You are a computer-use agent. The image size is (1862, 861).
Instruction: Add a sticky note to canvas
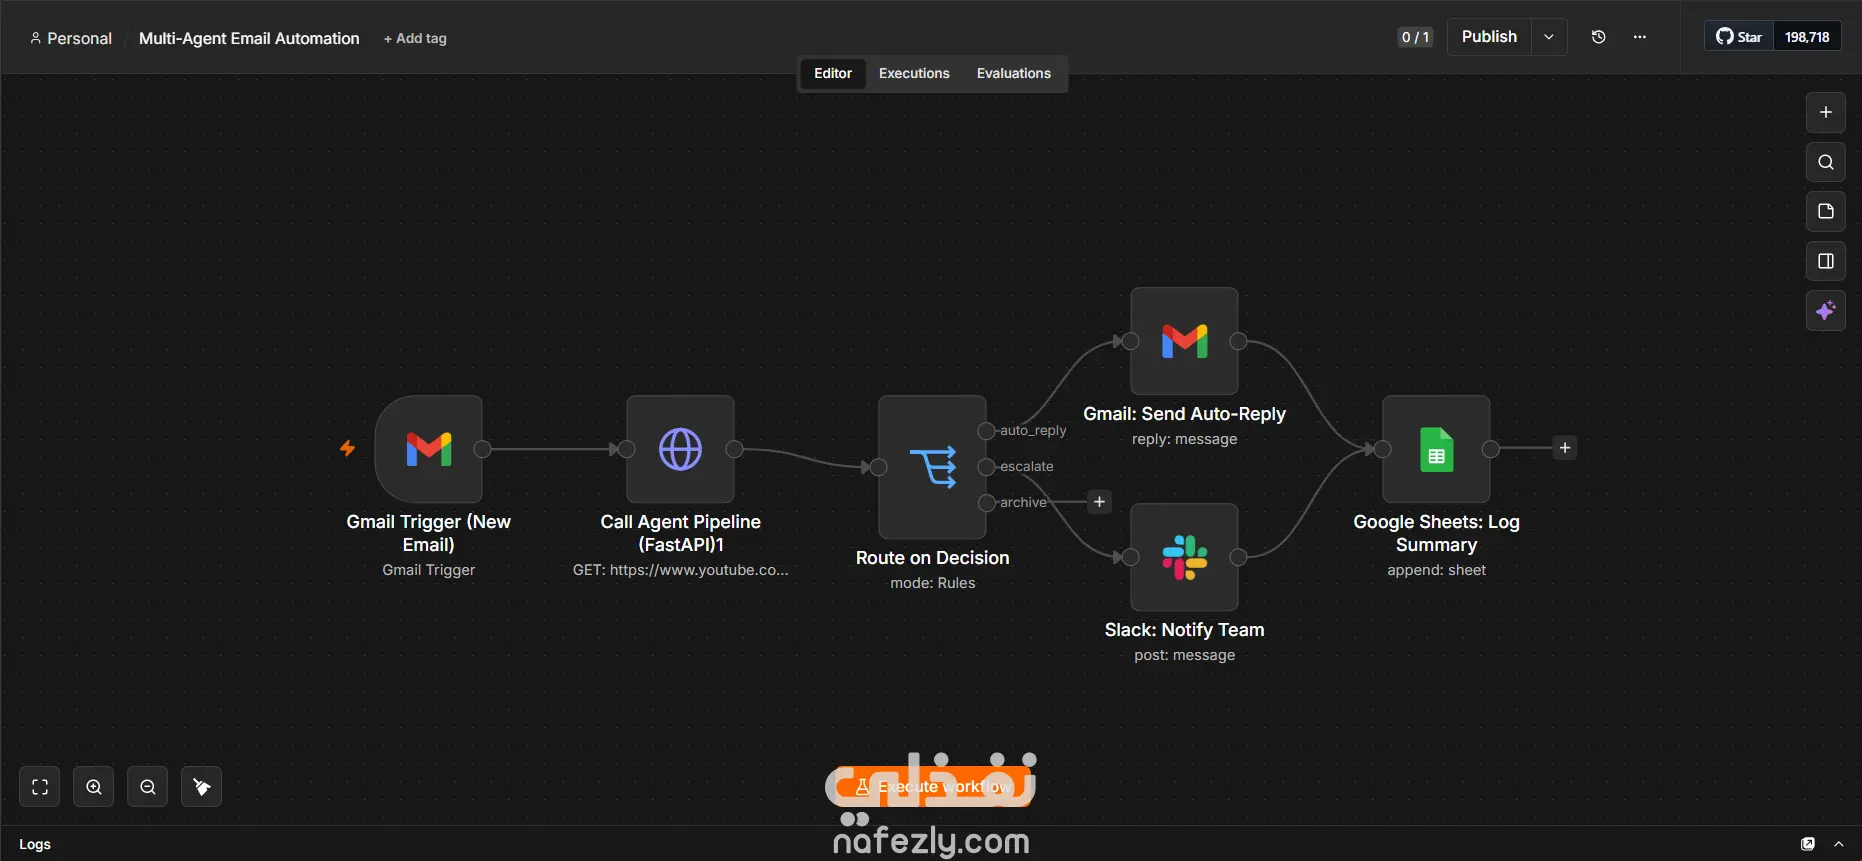[1826, 211]
